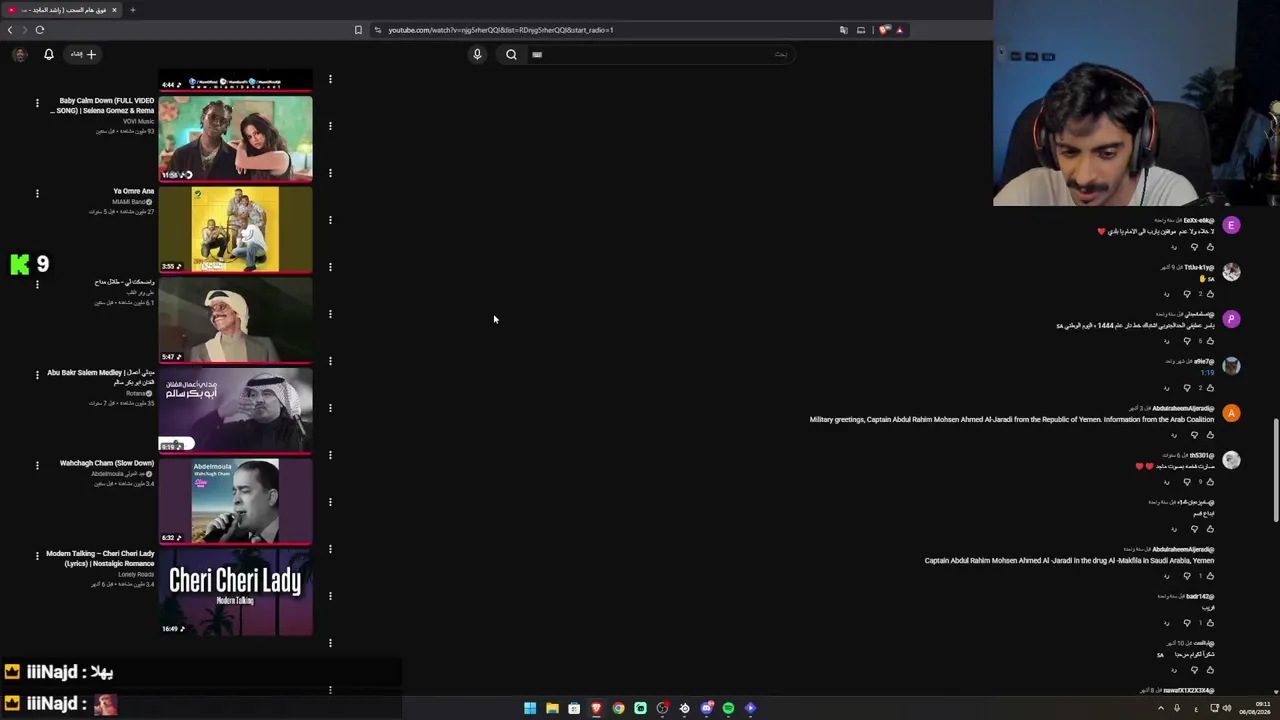Open the taskbar volume control
Image resolution: width=1280 pixels, height=720 pixels.
pyautogui.click(x=1227, y=708)
